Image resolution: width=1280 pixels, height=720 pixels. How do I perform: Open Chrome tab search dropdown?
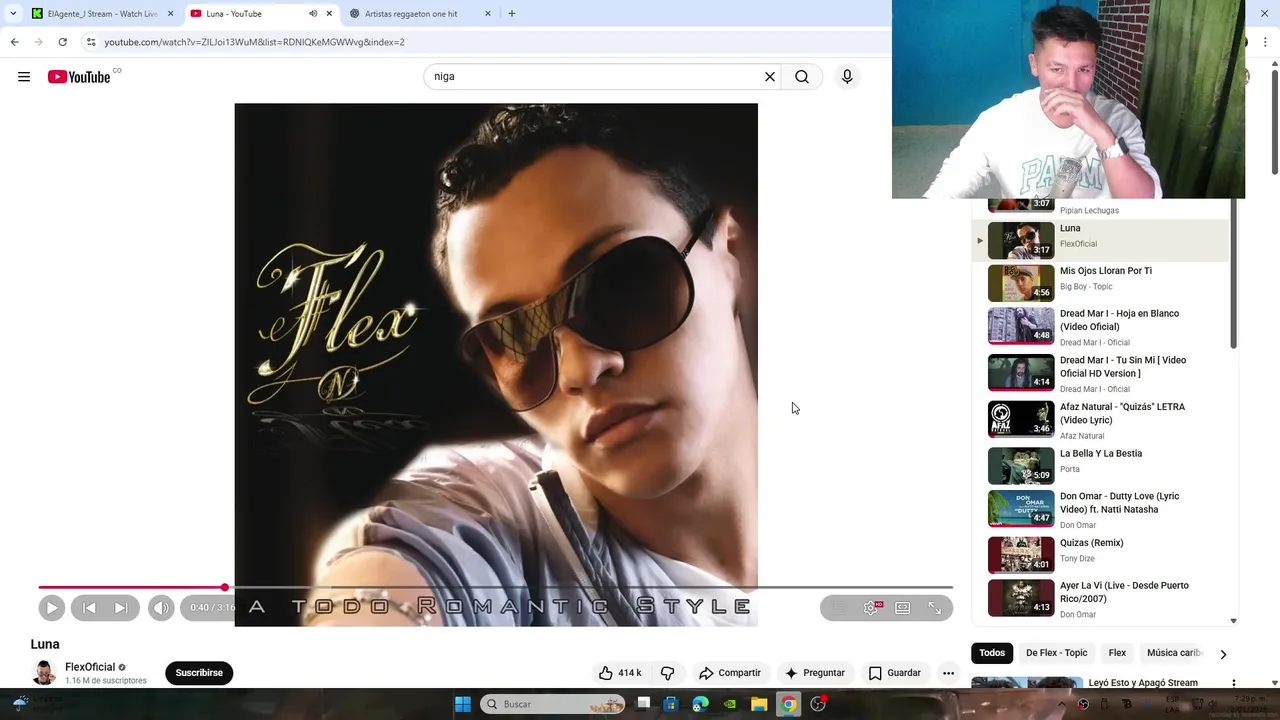pyautogui.click(x=13, y=14)
